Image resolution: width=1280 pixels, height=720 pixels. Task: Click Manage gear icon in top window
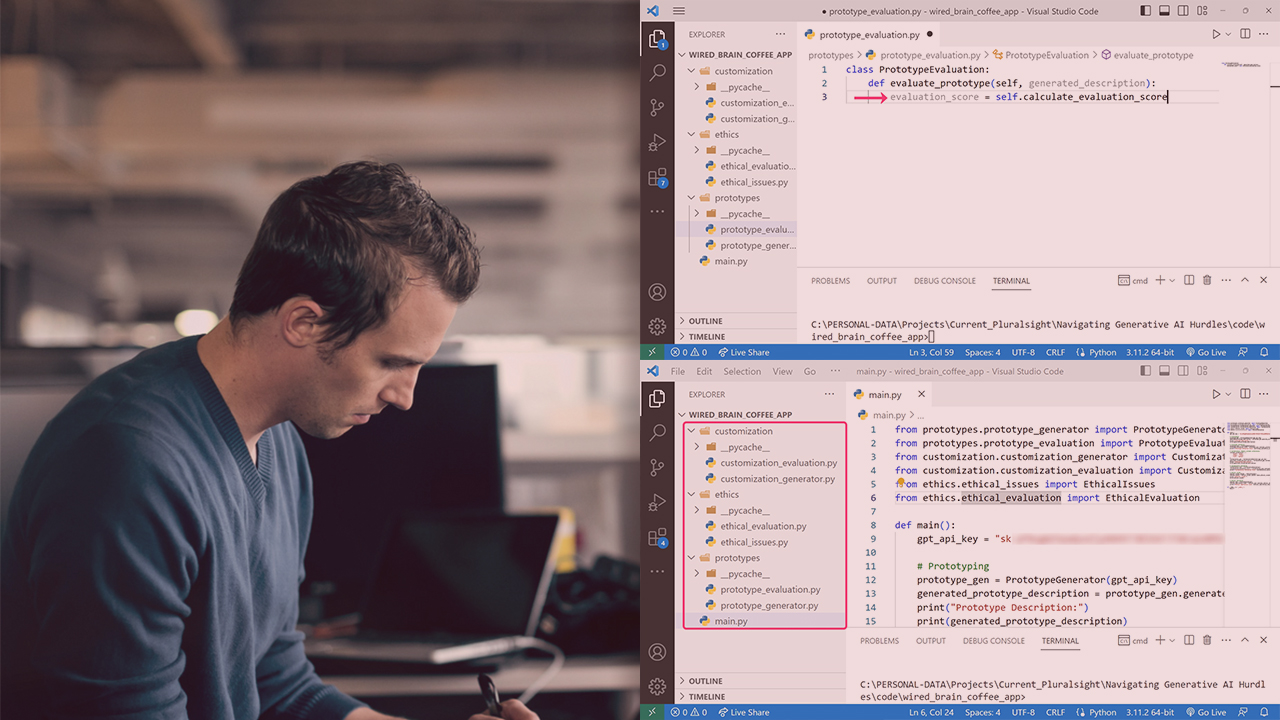click(x=657, y=327)
